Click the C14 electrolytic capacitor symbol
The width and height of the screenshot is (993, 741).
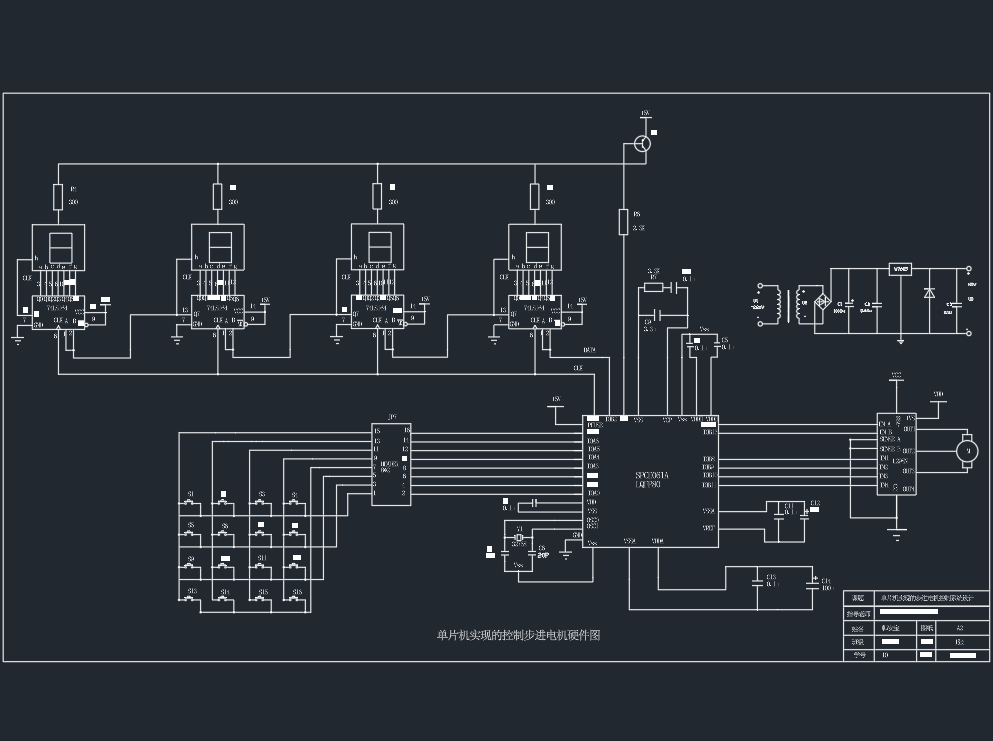point(813,583)
